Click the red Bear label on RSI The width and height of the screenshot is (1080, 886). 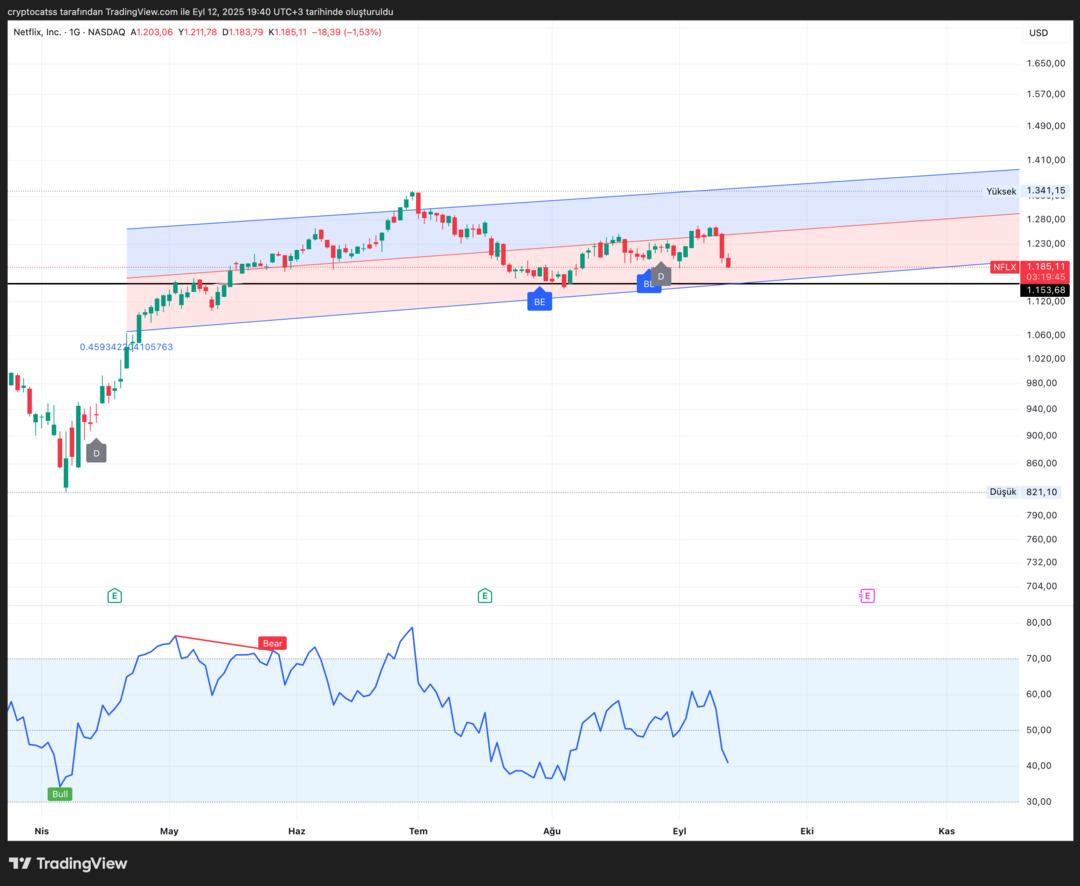pos(273,643)
